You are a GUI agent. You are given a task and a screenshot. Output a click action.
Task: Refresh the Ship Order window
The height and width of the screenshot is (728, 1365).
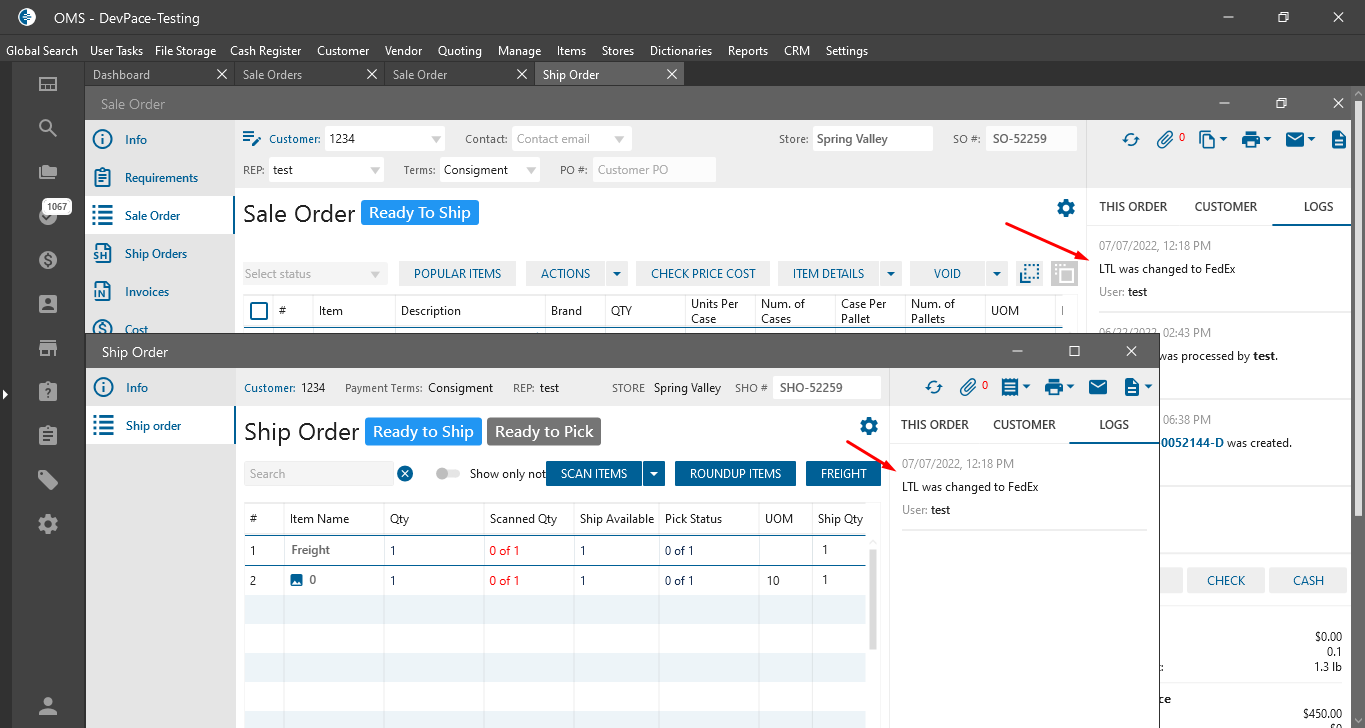(934, 387)
